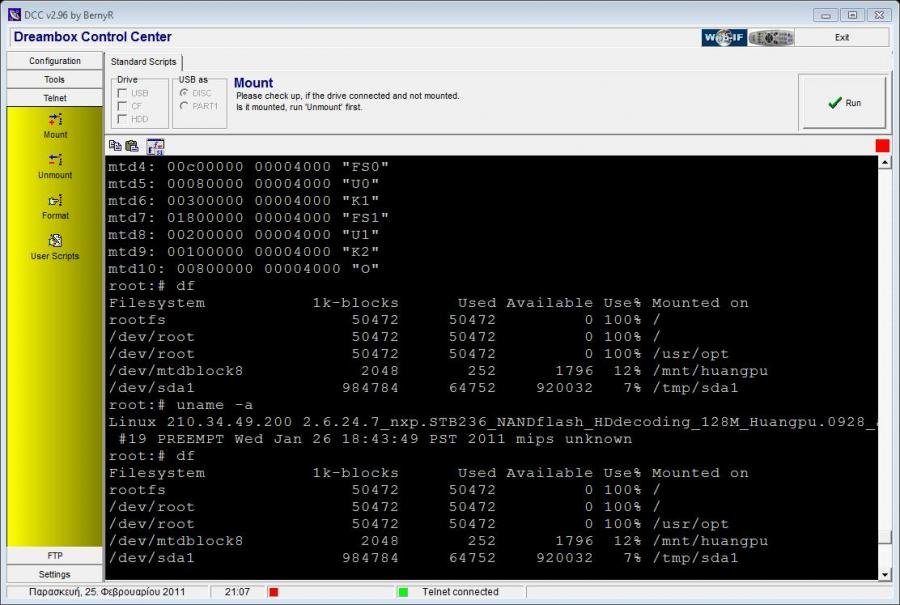Click the 'Dreambox Control Center' heading
This screenshot has width=900, height=605.
click(92, 37)
